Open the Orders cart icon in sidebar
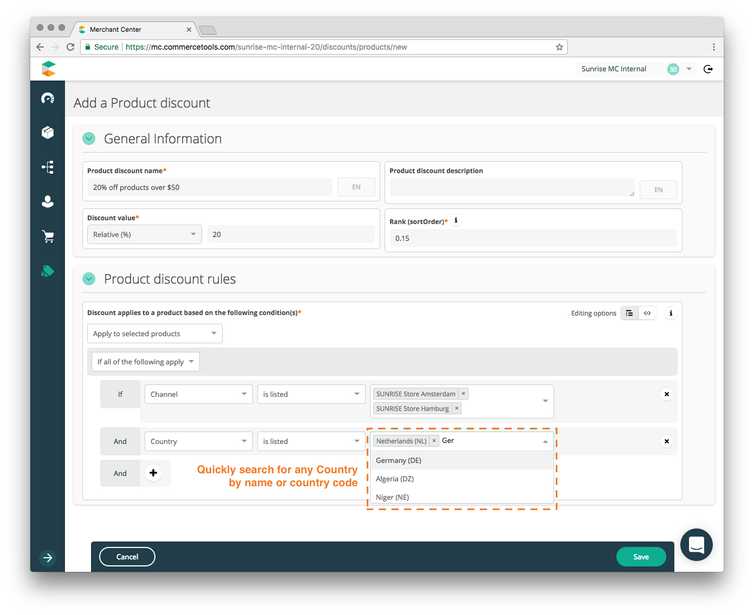Image resolution: width=754 pixels, height=615 pixels. [x=47, y=237]
